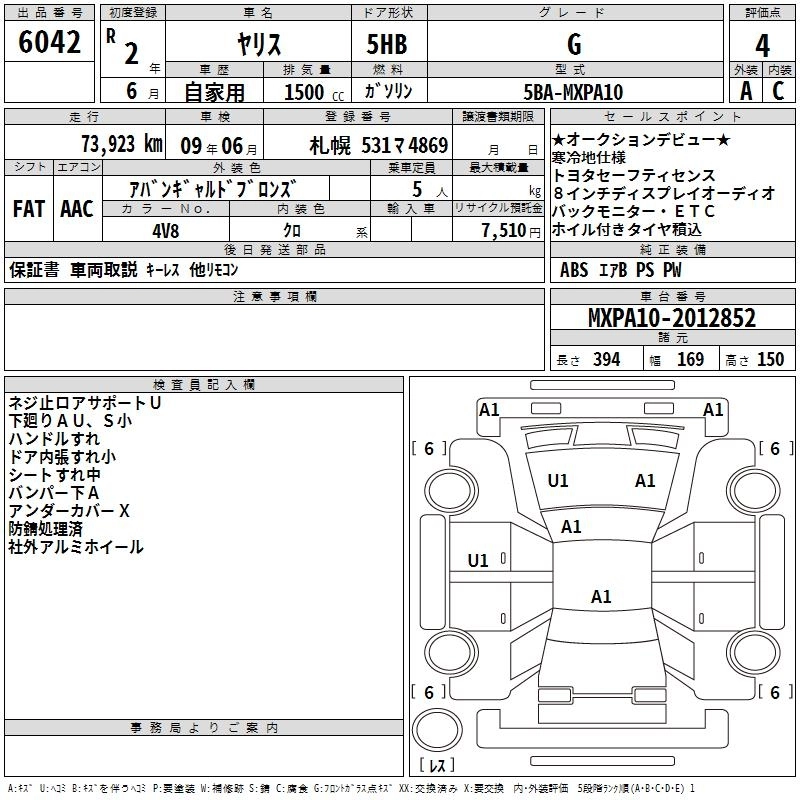Screen dimensions: 800x800
Task: Click the 防錆処理済 inspector note
Action: pos(46,529)
